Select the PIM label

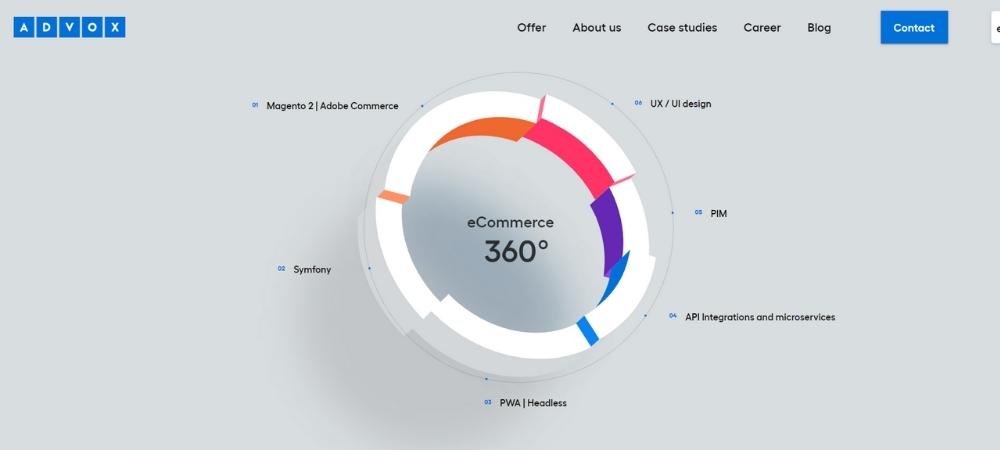pos(718,213)
